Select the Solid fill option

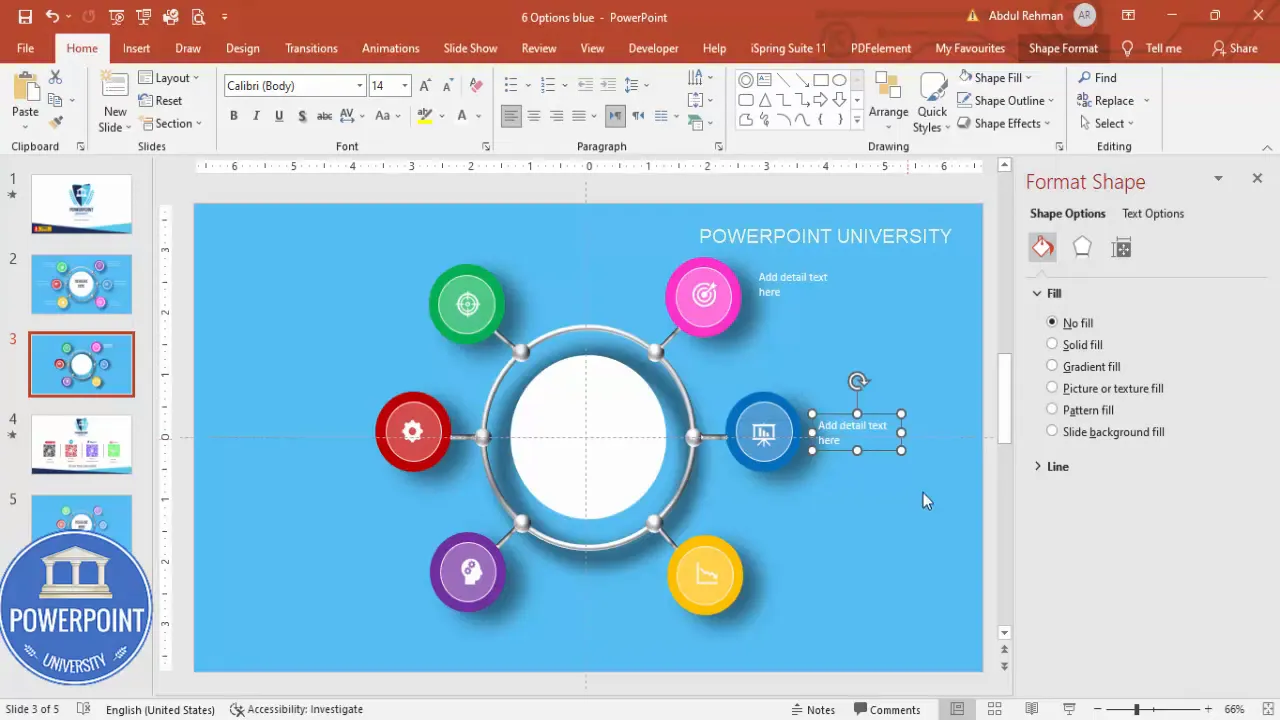(x=1052, y=344)
